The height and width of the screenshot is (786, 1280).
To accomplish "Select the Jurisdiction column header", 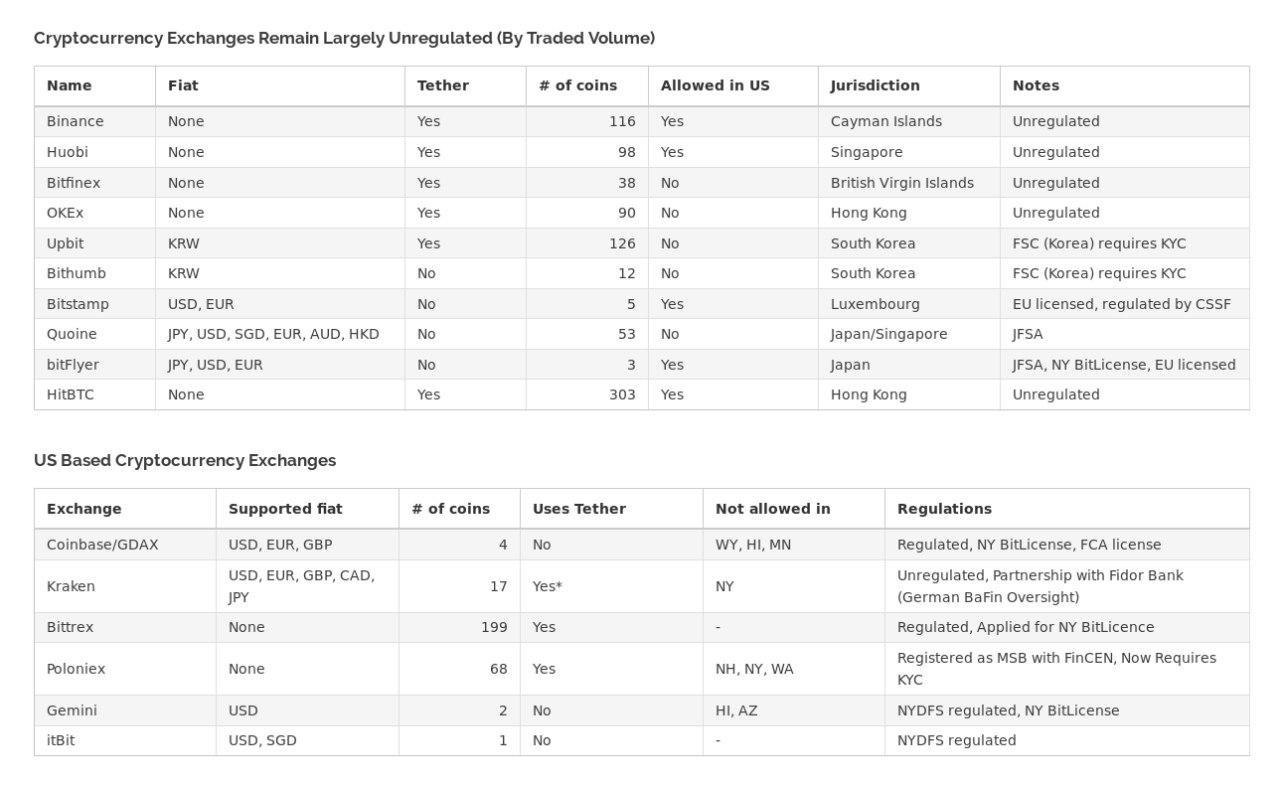I will 875,86.
